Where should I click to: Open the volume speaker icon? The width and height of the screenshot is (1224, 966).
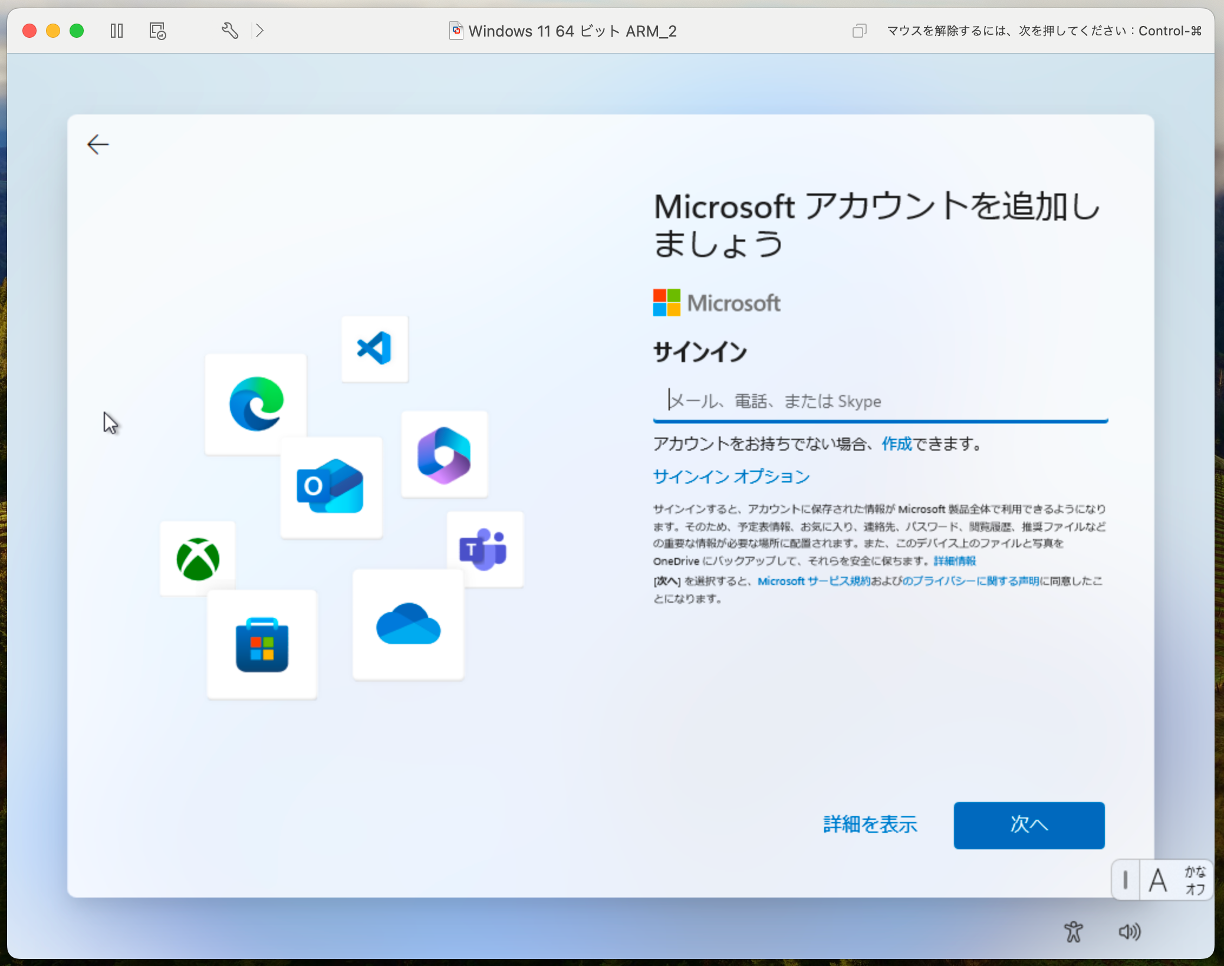coord(1129,932)
